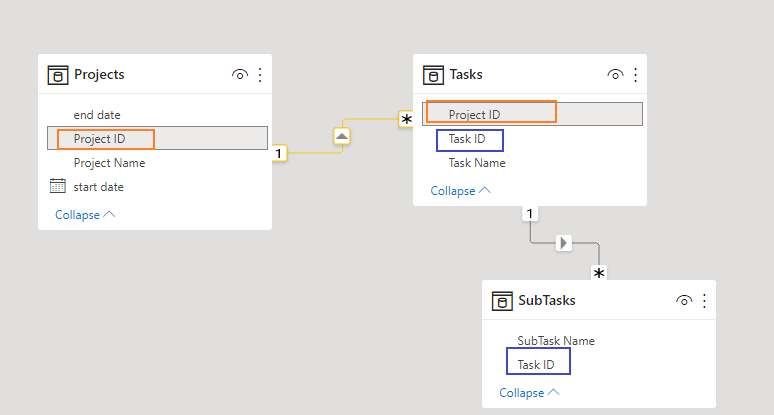Collapse the Tasks table card
Image resolution: width=774 pixels, height=415 pixels.
point(461,190)
